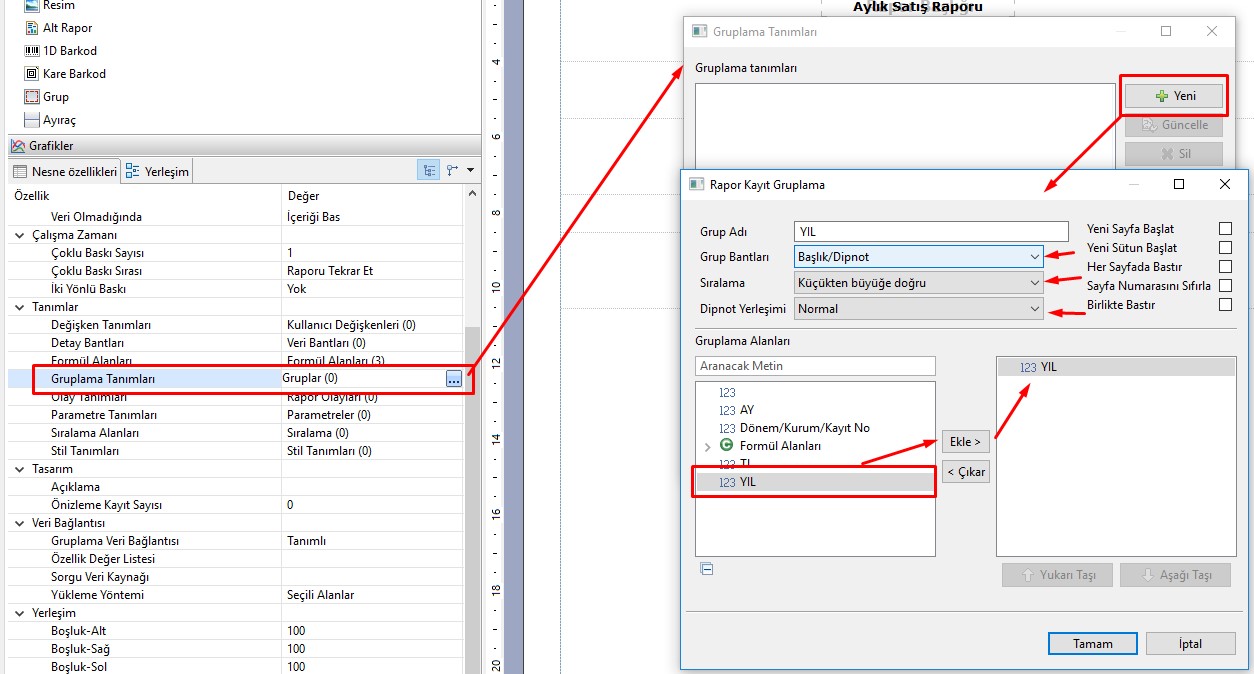Screen dimensions: 1254x674
Task: Switch to the Yerleşim tab
Action: 158,172
